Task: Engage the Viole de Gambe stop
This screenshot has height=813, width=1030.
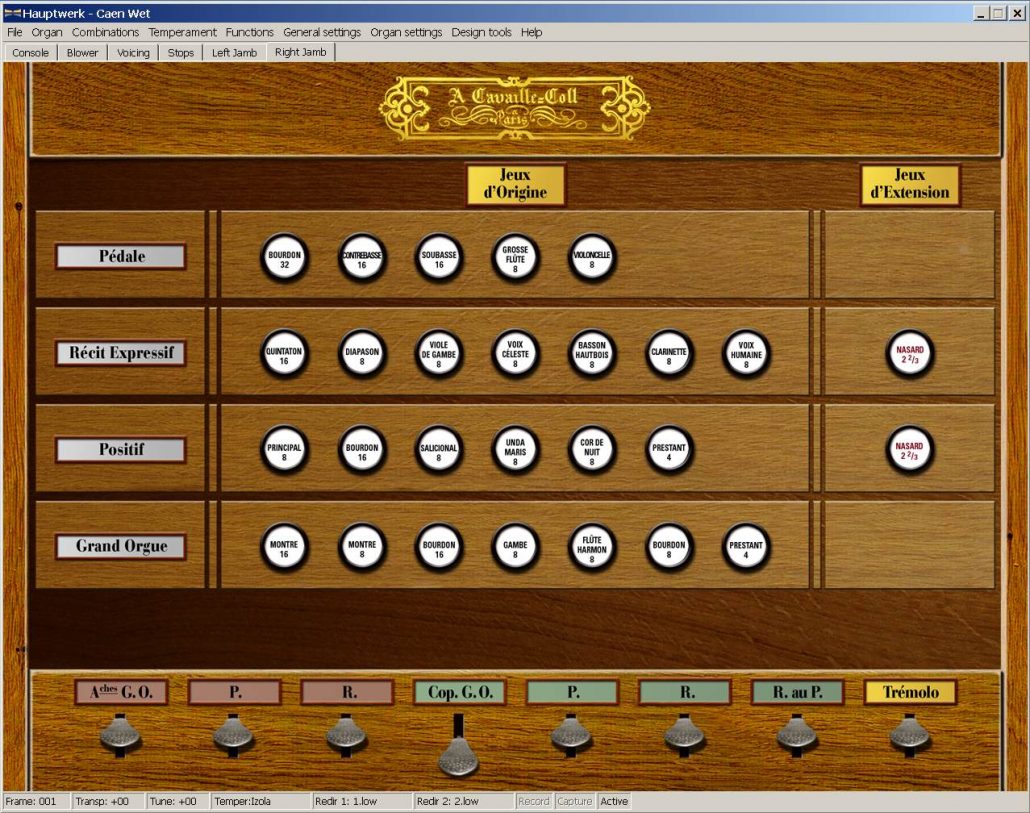Action: point(439,355)
